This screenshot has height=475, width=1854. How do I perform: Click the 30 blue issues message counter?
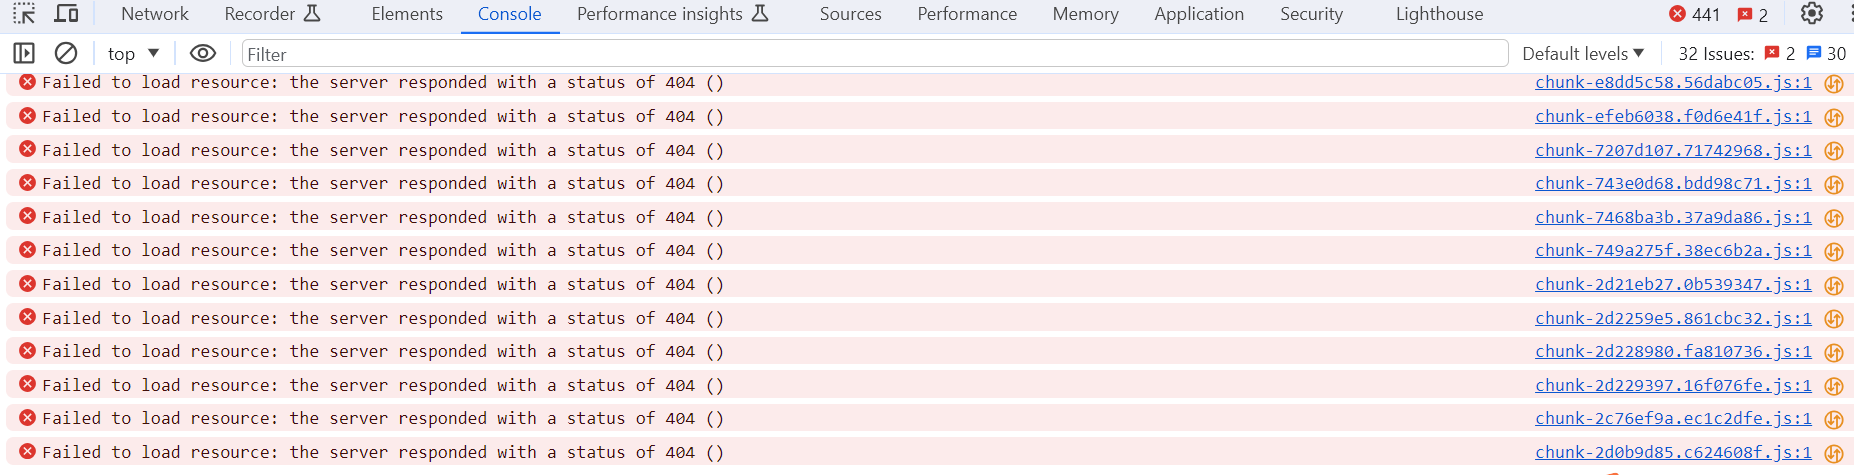click(1826, 54)
